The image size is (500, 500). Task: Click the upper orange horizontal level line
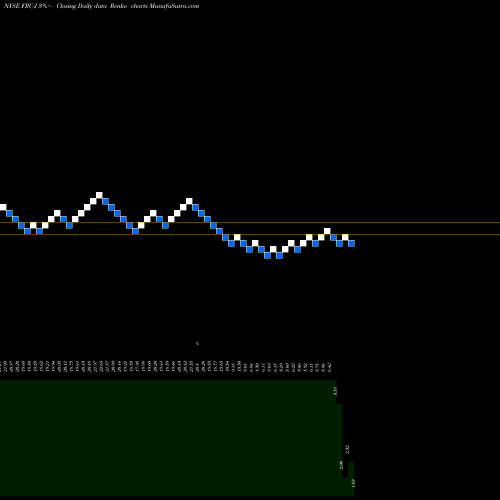250,222
